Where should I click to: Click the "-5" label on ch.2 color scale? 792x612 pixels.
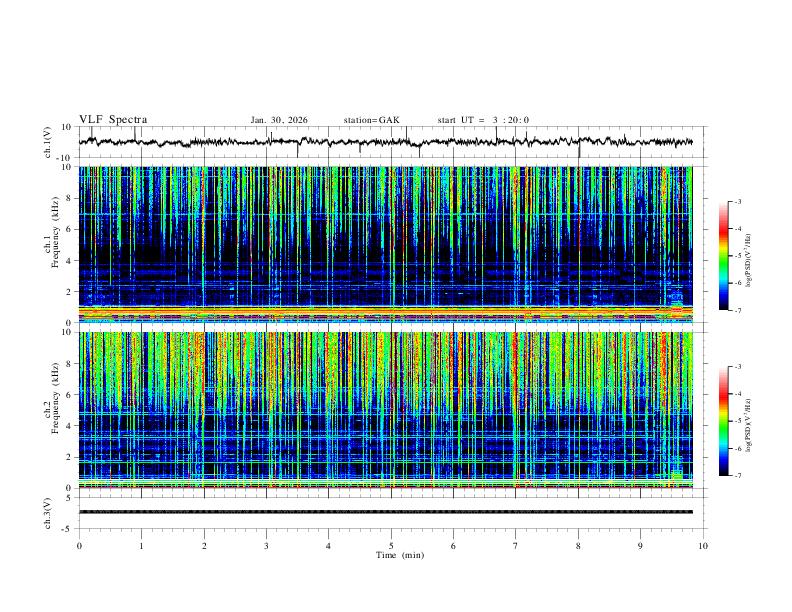[737, 421]
